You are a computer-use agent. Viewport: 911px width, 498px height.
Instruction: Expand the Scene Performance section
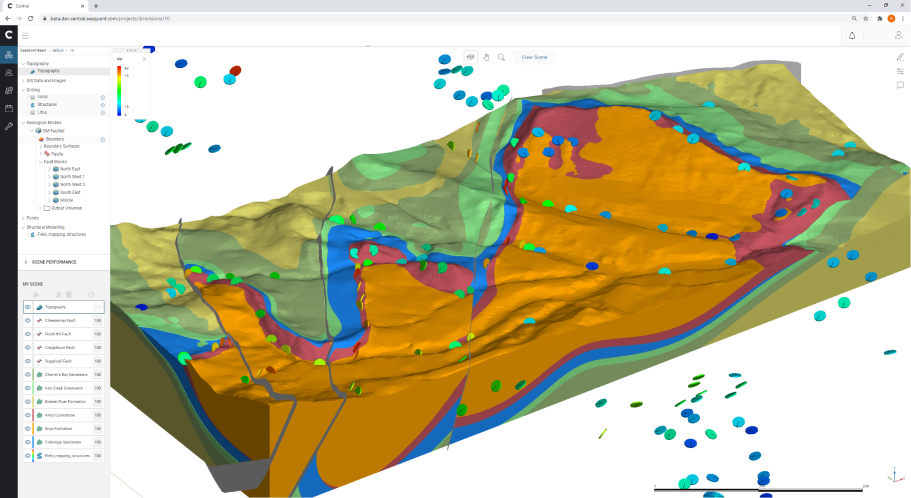(x=26, y=261)
